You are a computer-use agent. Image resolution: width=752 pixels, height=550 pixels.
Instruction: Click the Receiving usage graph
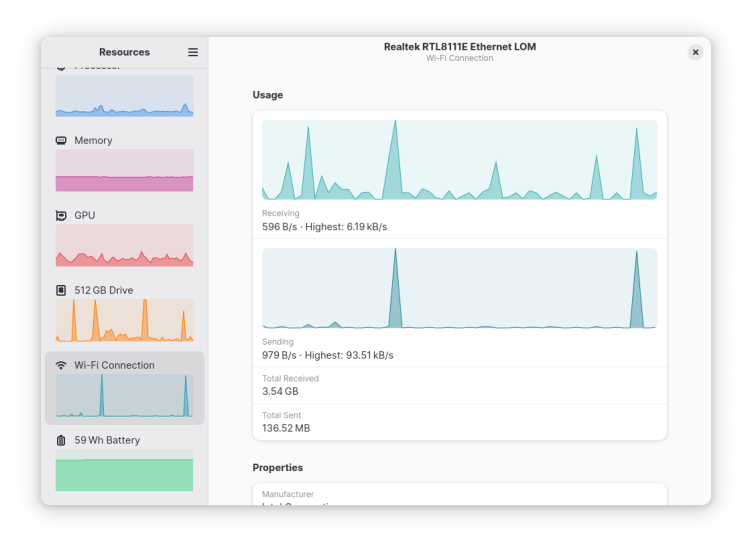pyautogui.click(x=459, y=160)
